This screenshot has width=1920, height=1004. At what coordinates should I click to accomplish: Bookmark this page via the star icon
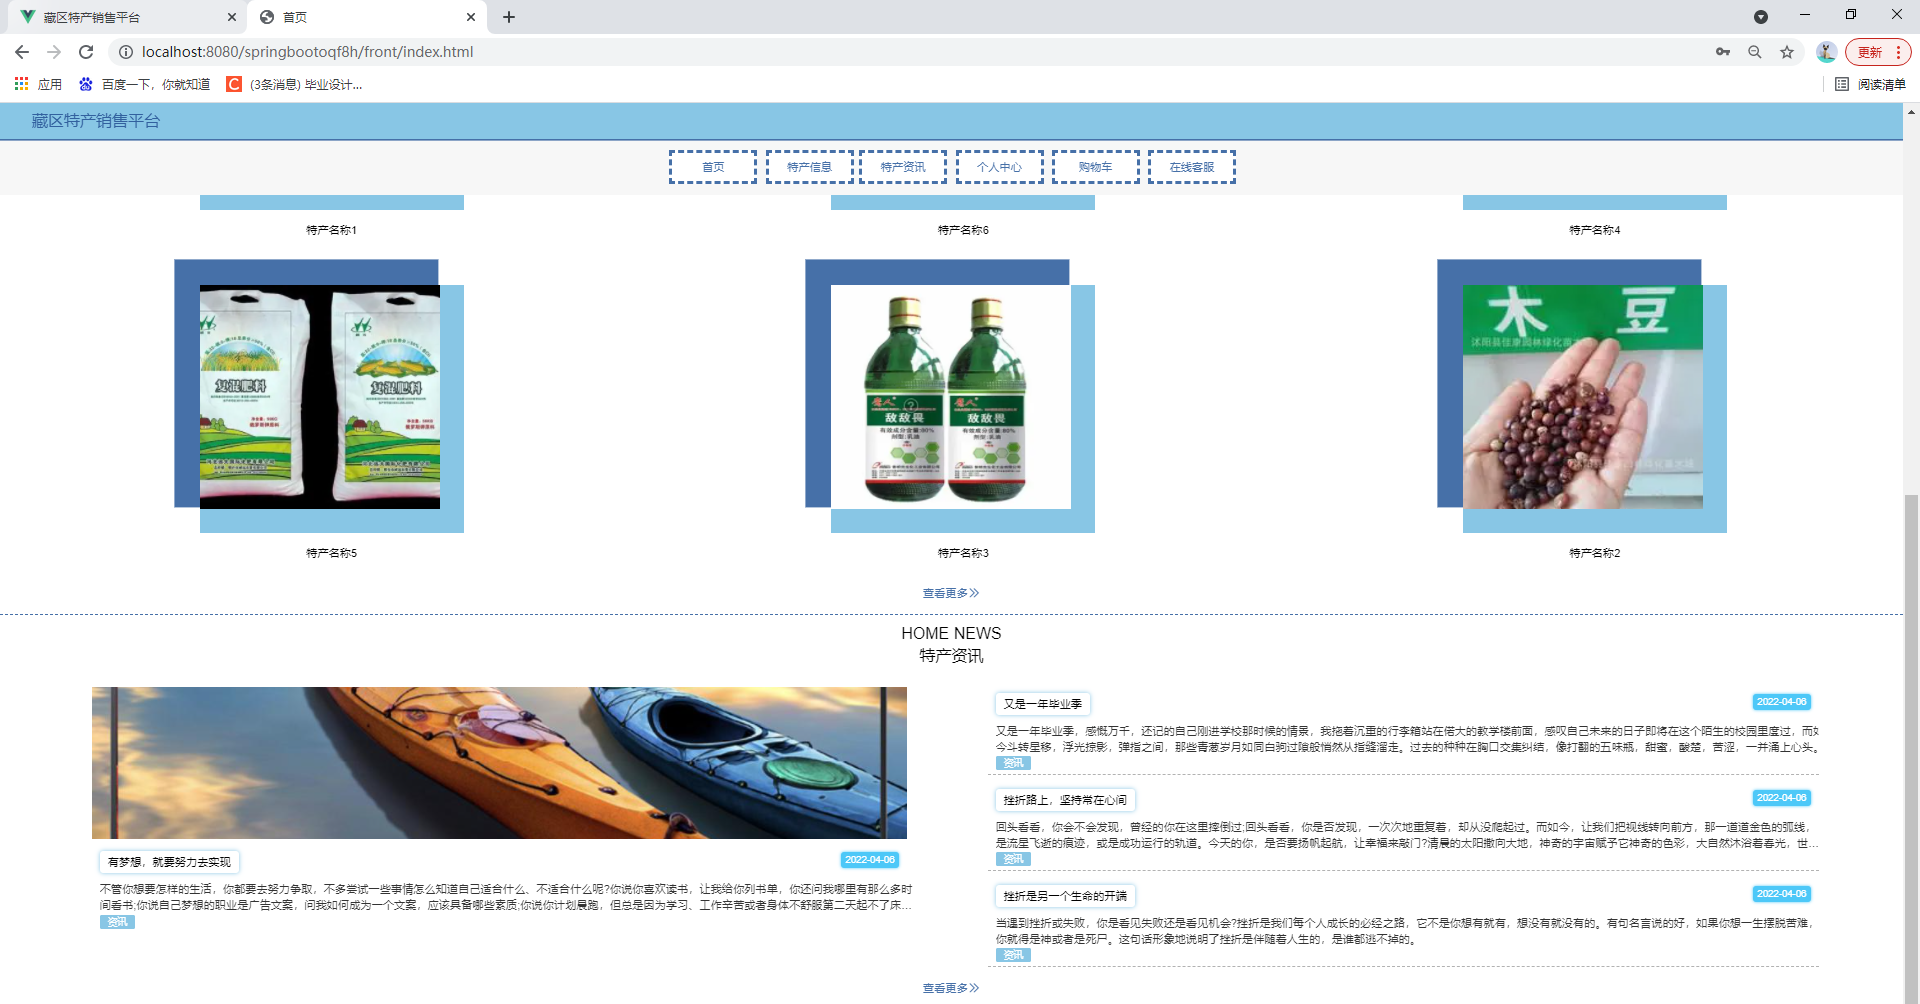pyautogui.click(x=1787, y=52)
